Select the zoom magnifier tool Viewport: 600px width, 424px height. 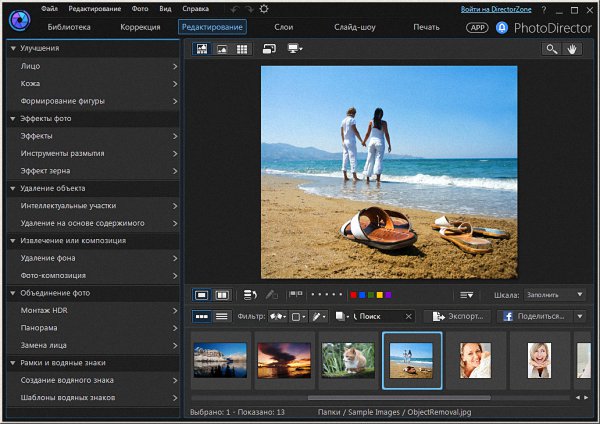pos(551,48)
